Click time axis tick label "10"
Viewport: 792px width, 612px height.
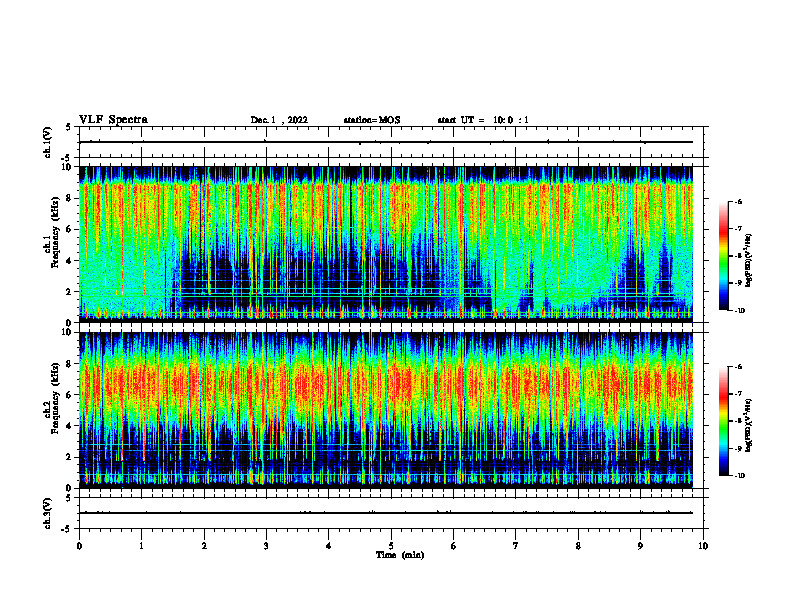pos(703,546)
